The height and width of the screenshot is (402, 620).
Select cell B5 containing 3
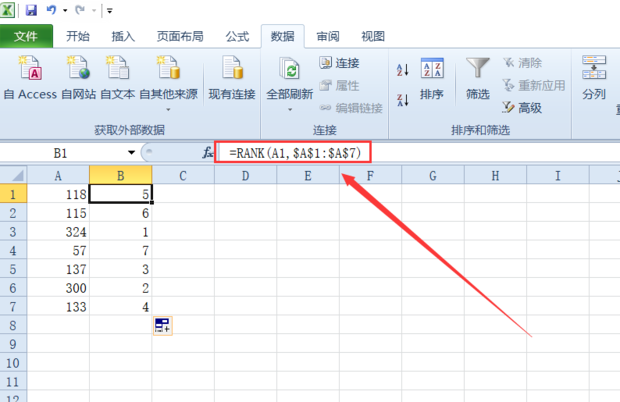coord(121,269)
